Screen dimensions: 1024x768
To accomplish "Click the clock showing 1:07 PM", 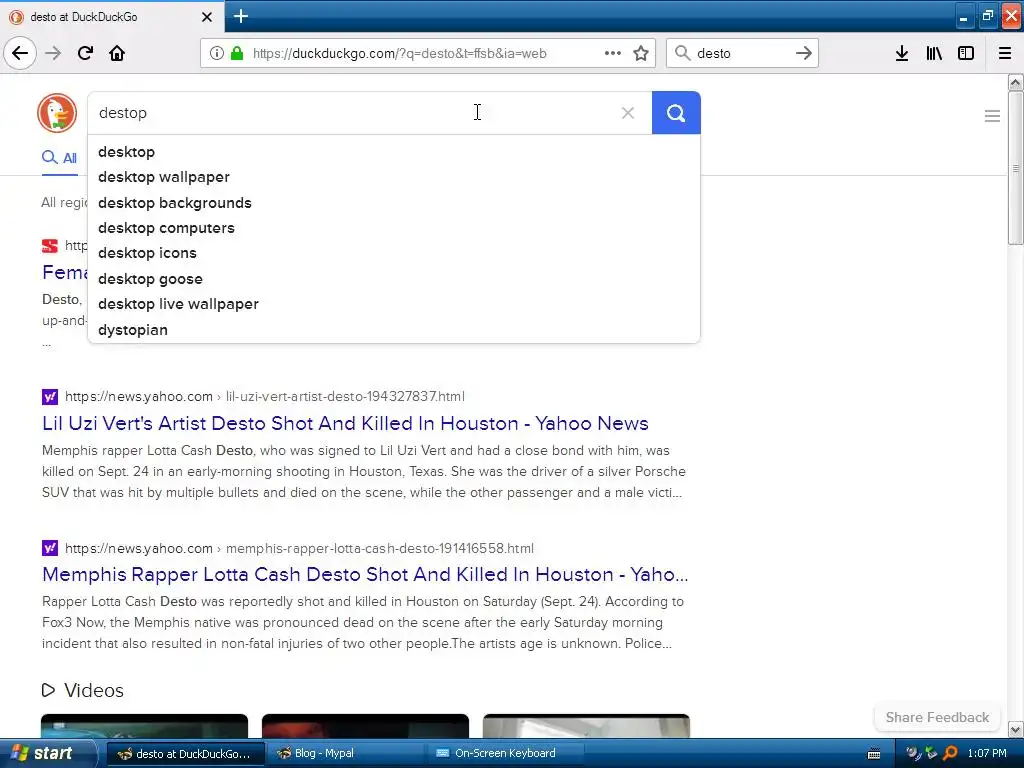I will tap(987, 753).
